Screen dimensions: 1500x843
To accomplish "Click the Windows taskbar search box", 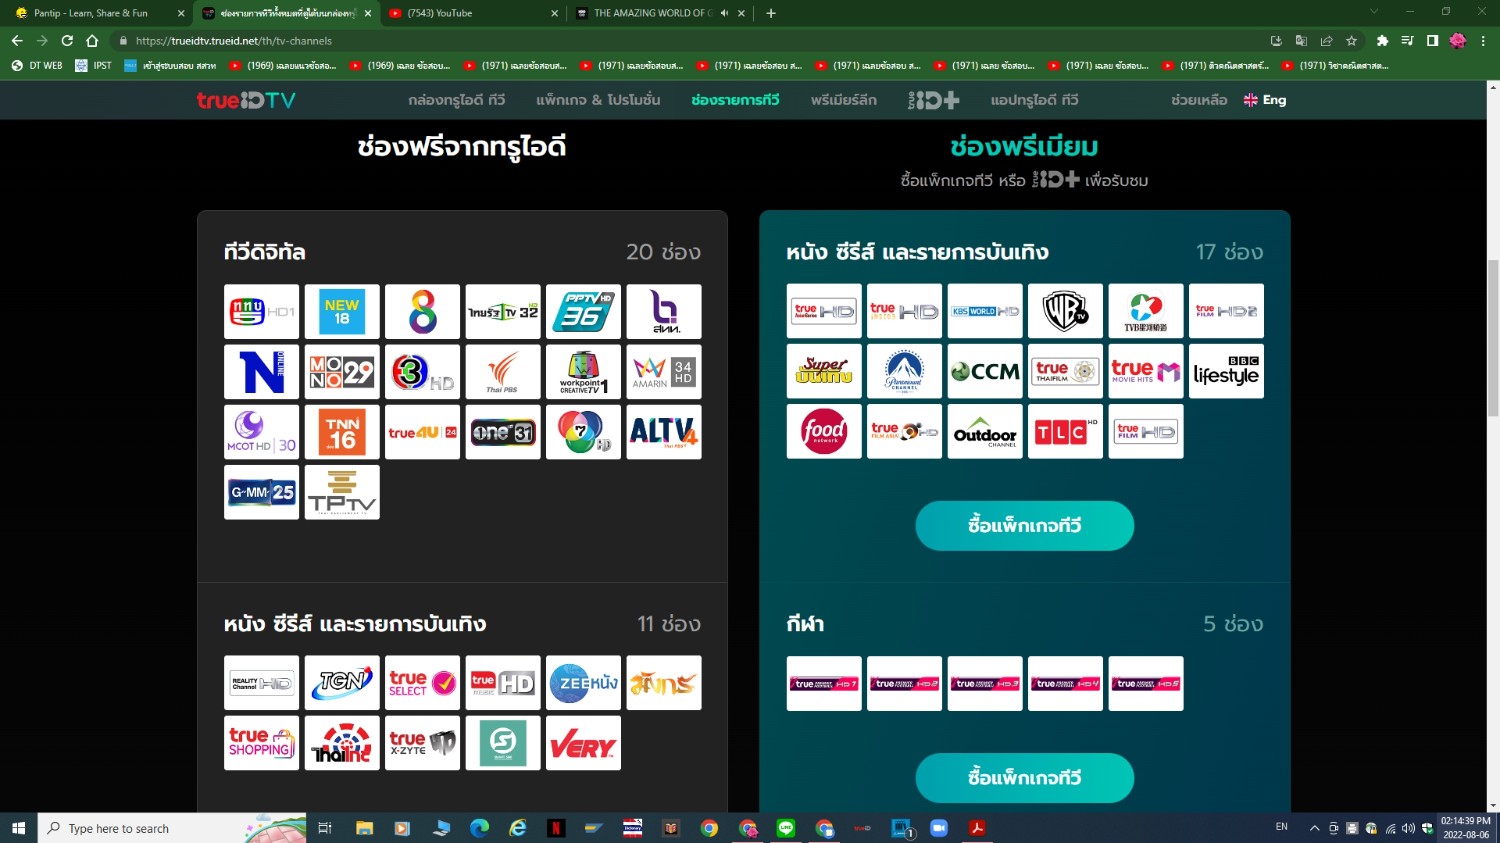I will point(172,828).
